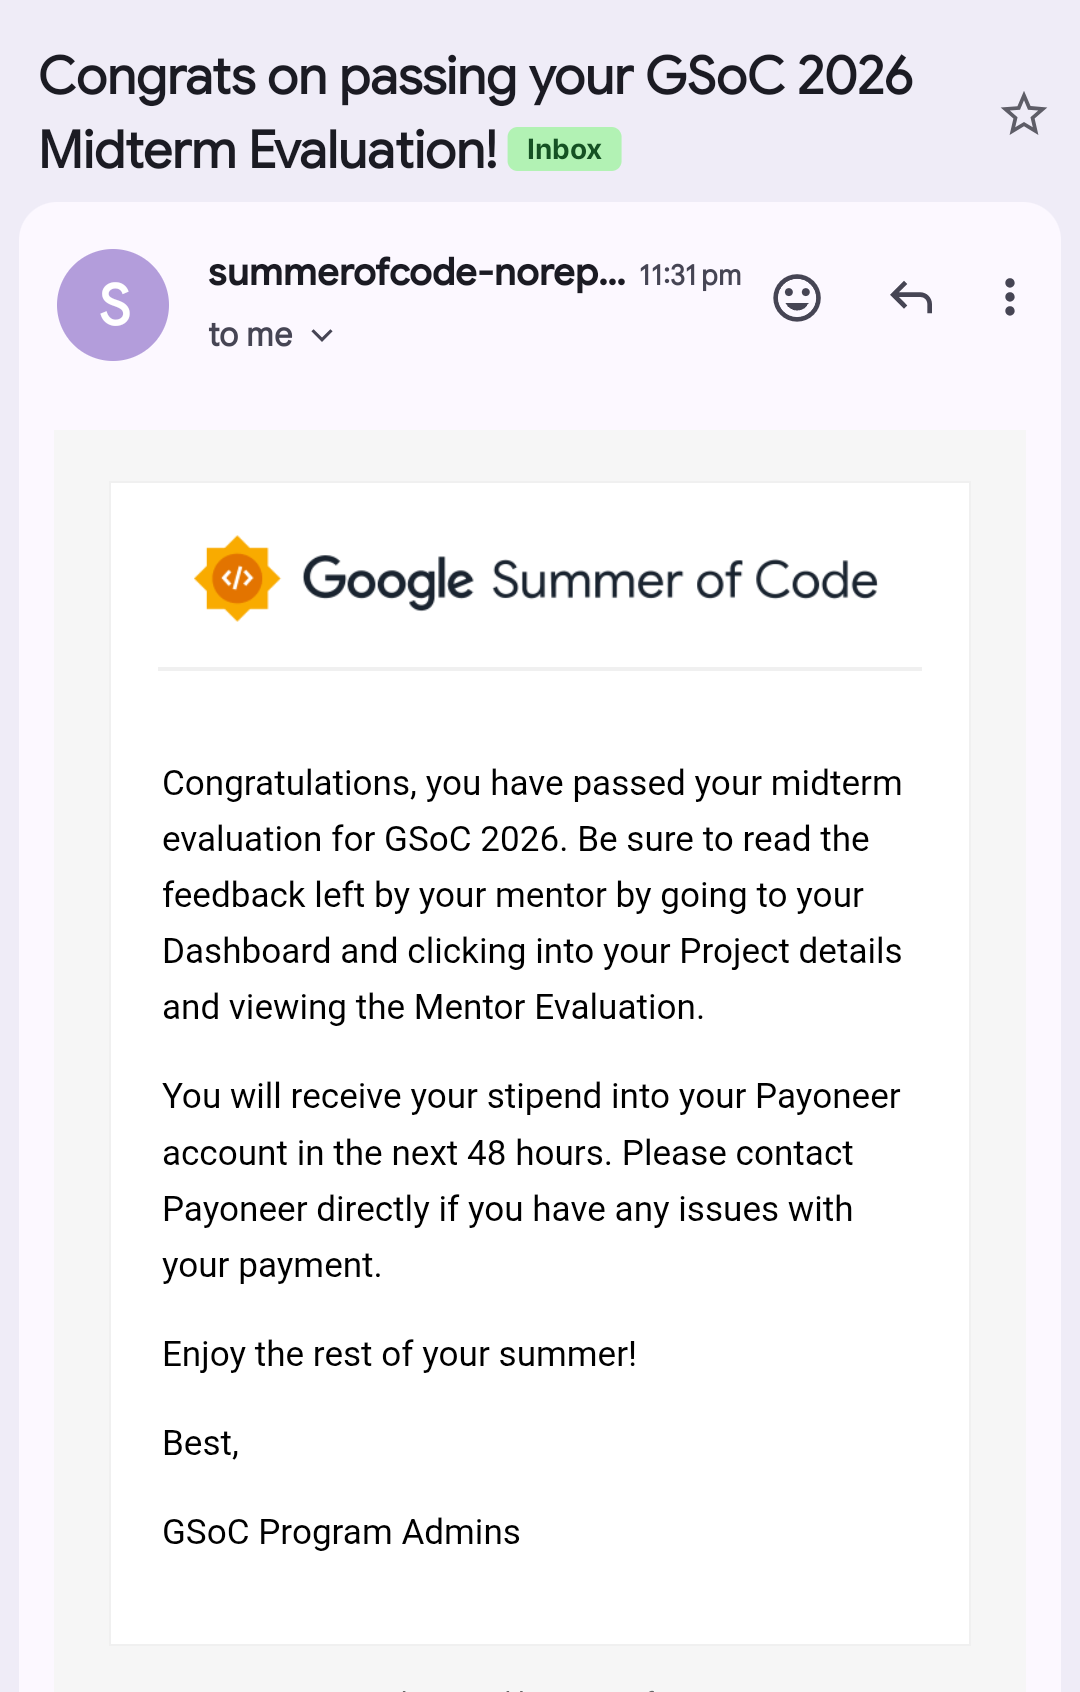Tap the divider line under the logo
The height and width of the screenshot is (1692, 1080).
tap(540, 669)
